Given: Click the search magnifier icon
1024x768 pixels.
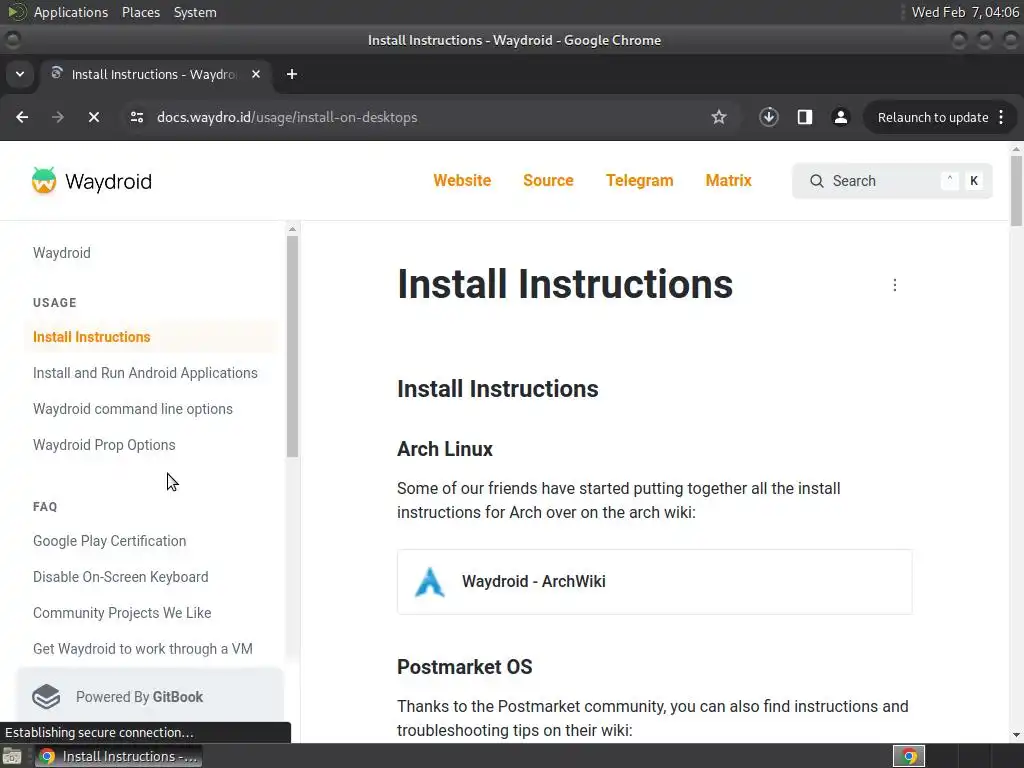Looking at the screenshot, I should [816, 181].
